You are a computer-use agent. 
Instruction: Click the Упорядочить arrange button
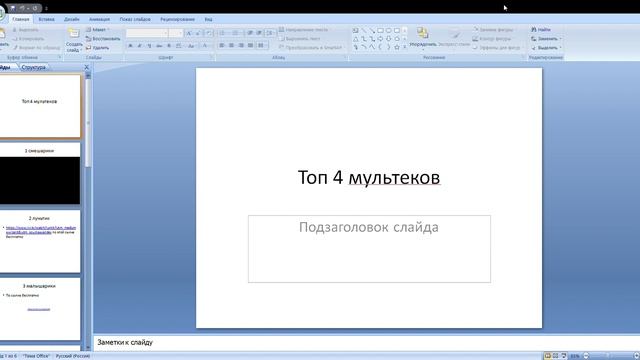click(x=423, y=39)
